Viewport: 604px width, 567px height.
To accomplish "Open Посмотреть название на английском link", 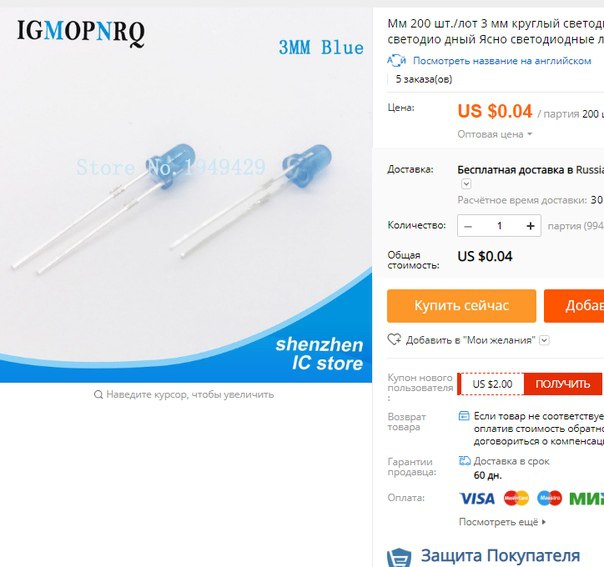I will [502, 61].
